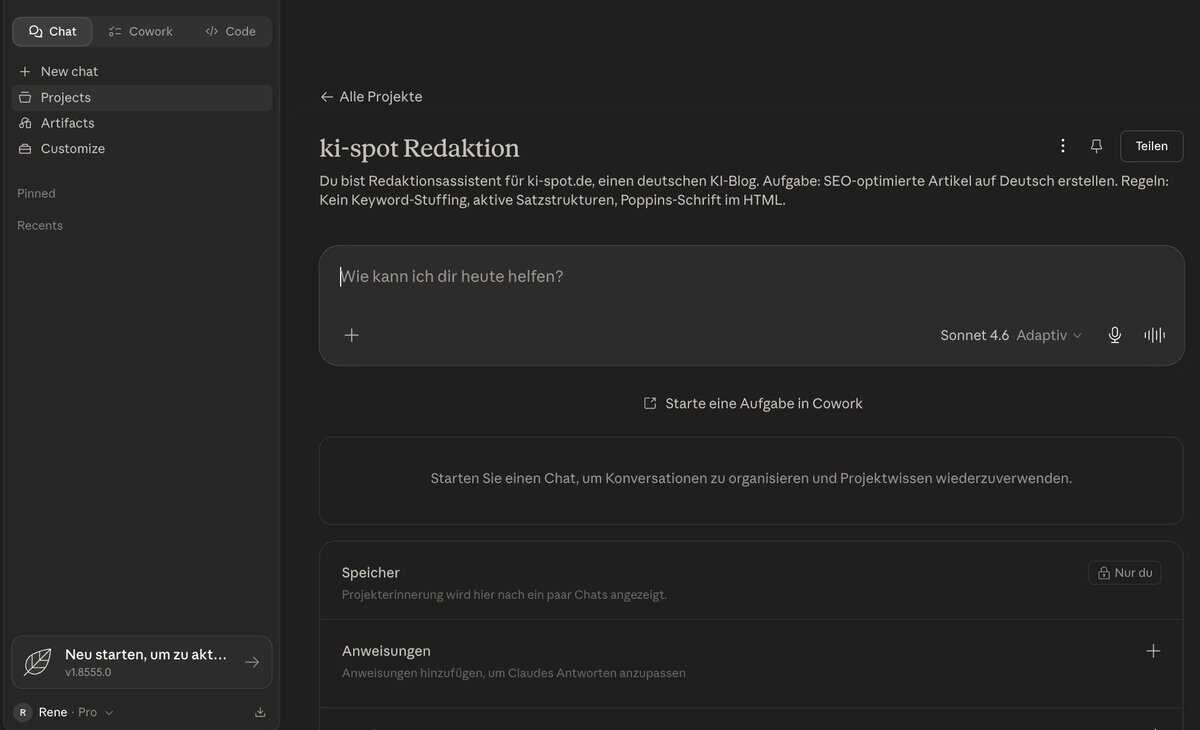Click the New chat plus icon
This screenshot has width=1200, height=730.
[x=25, y=72]
